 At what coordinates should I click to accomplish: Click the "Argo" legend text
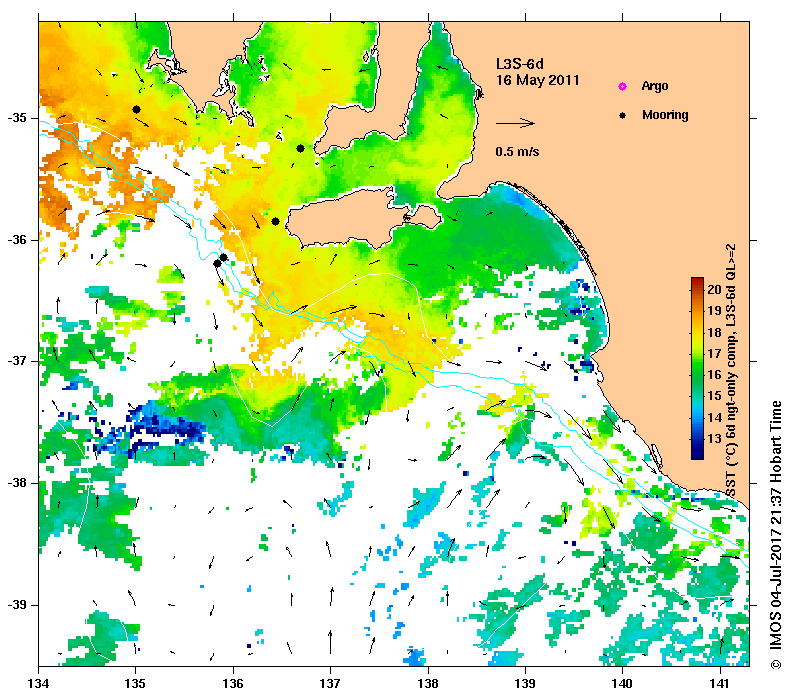[655, 86]
